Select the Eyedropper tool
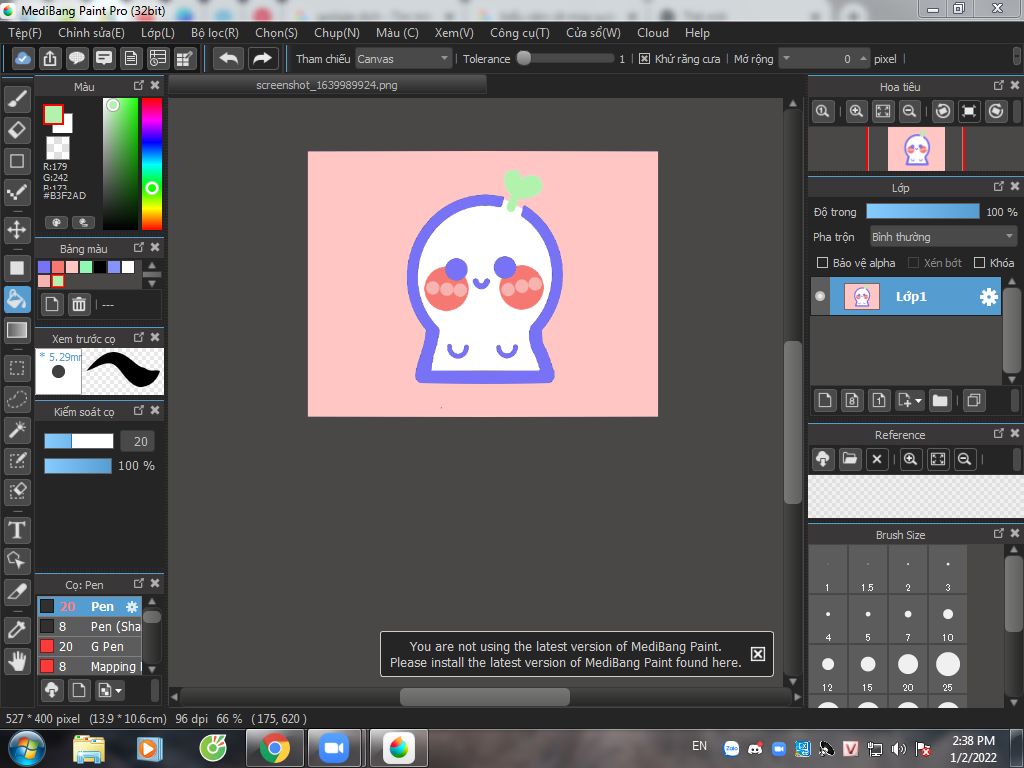The width and height of the screenshot is (1024, 768). [17, 630]
